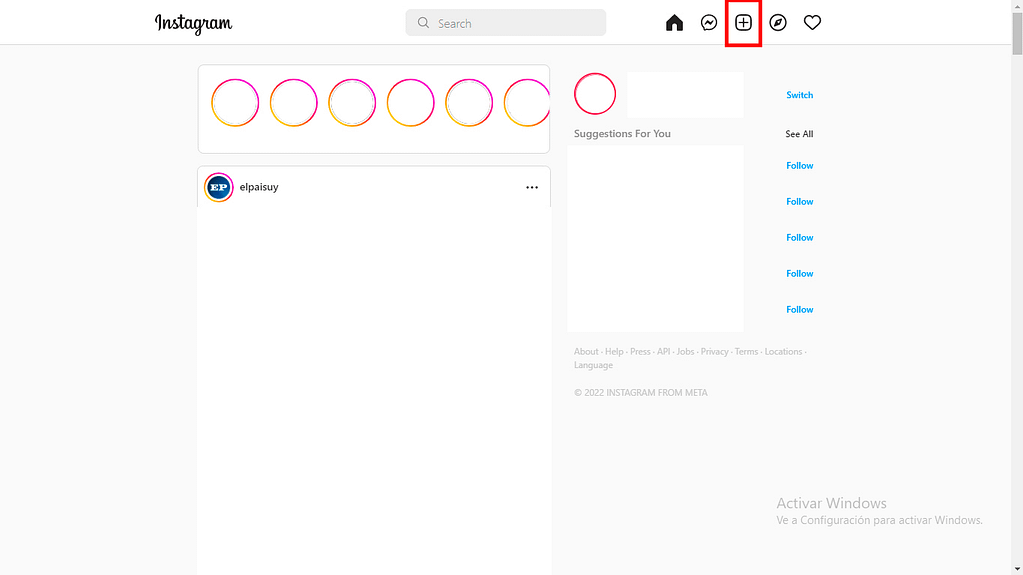The width and height of the screenshot is (1023, 575).
Task: Follow the third suggested account
Action: (x=799, y=238)
